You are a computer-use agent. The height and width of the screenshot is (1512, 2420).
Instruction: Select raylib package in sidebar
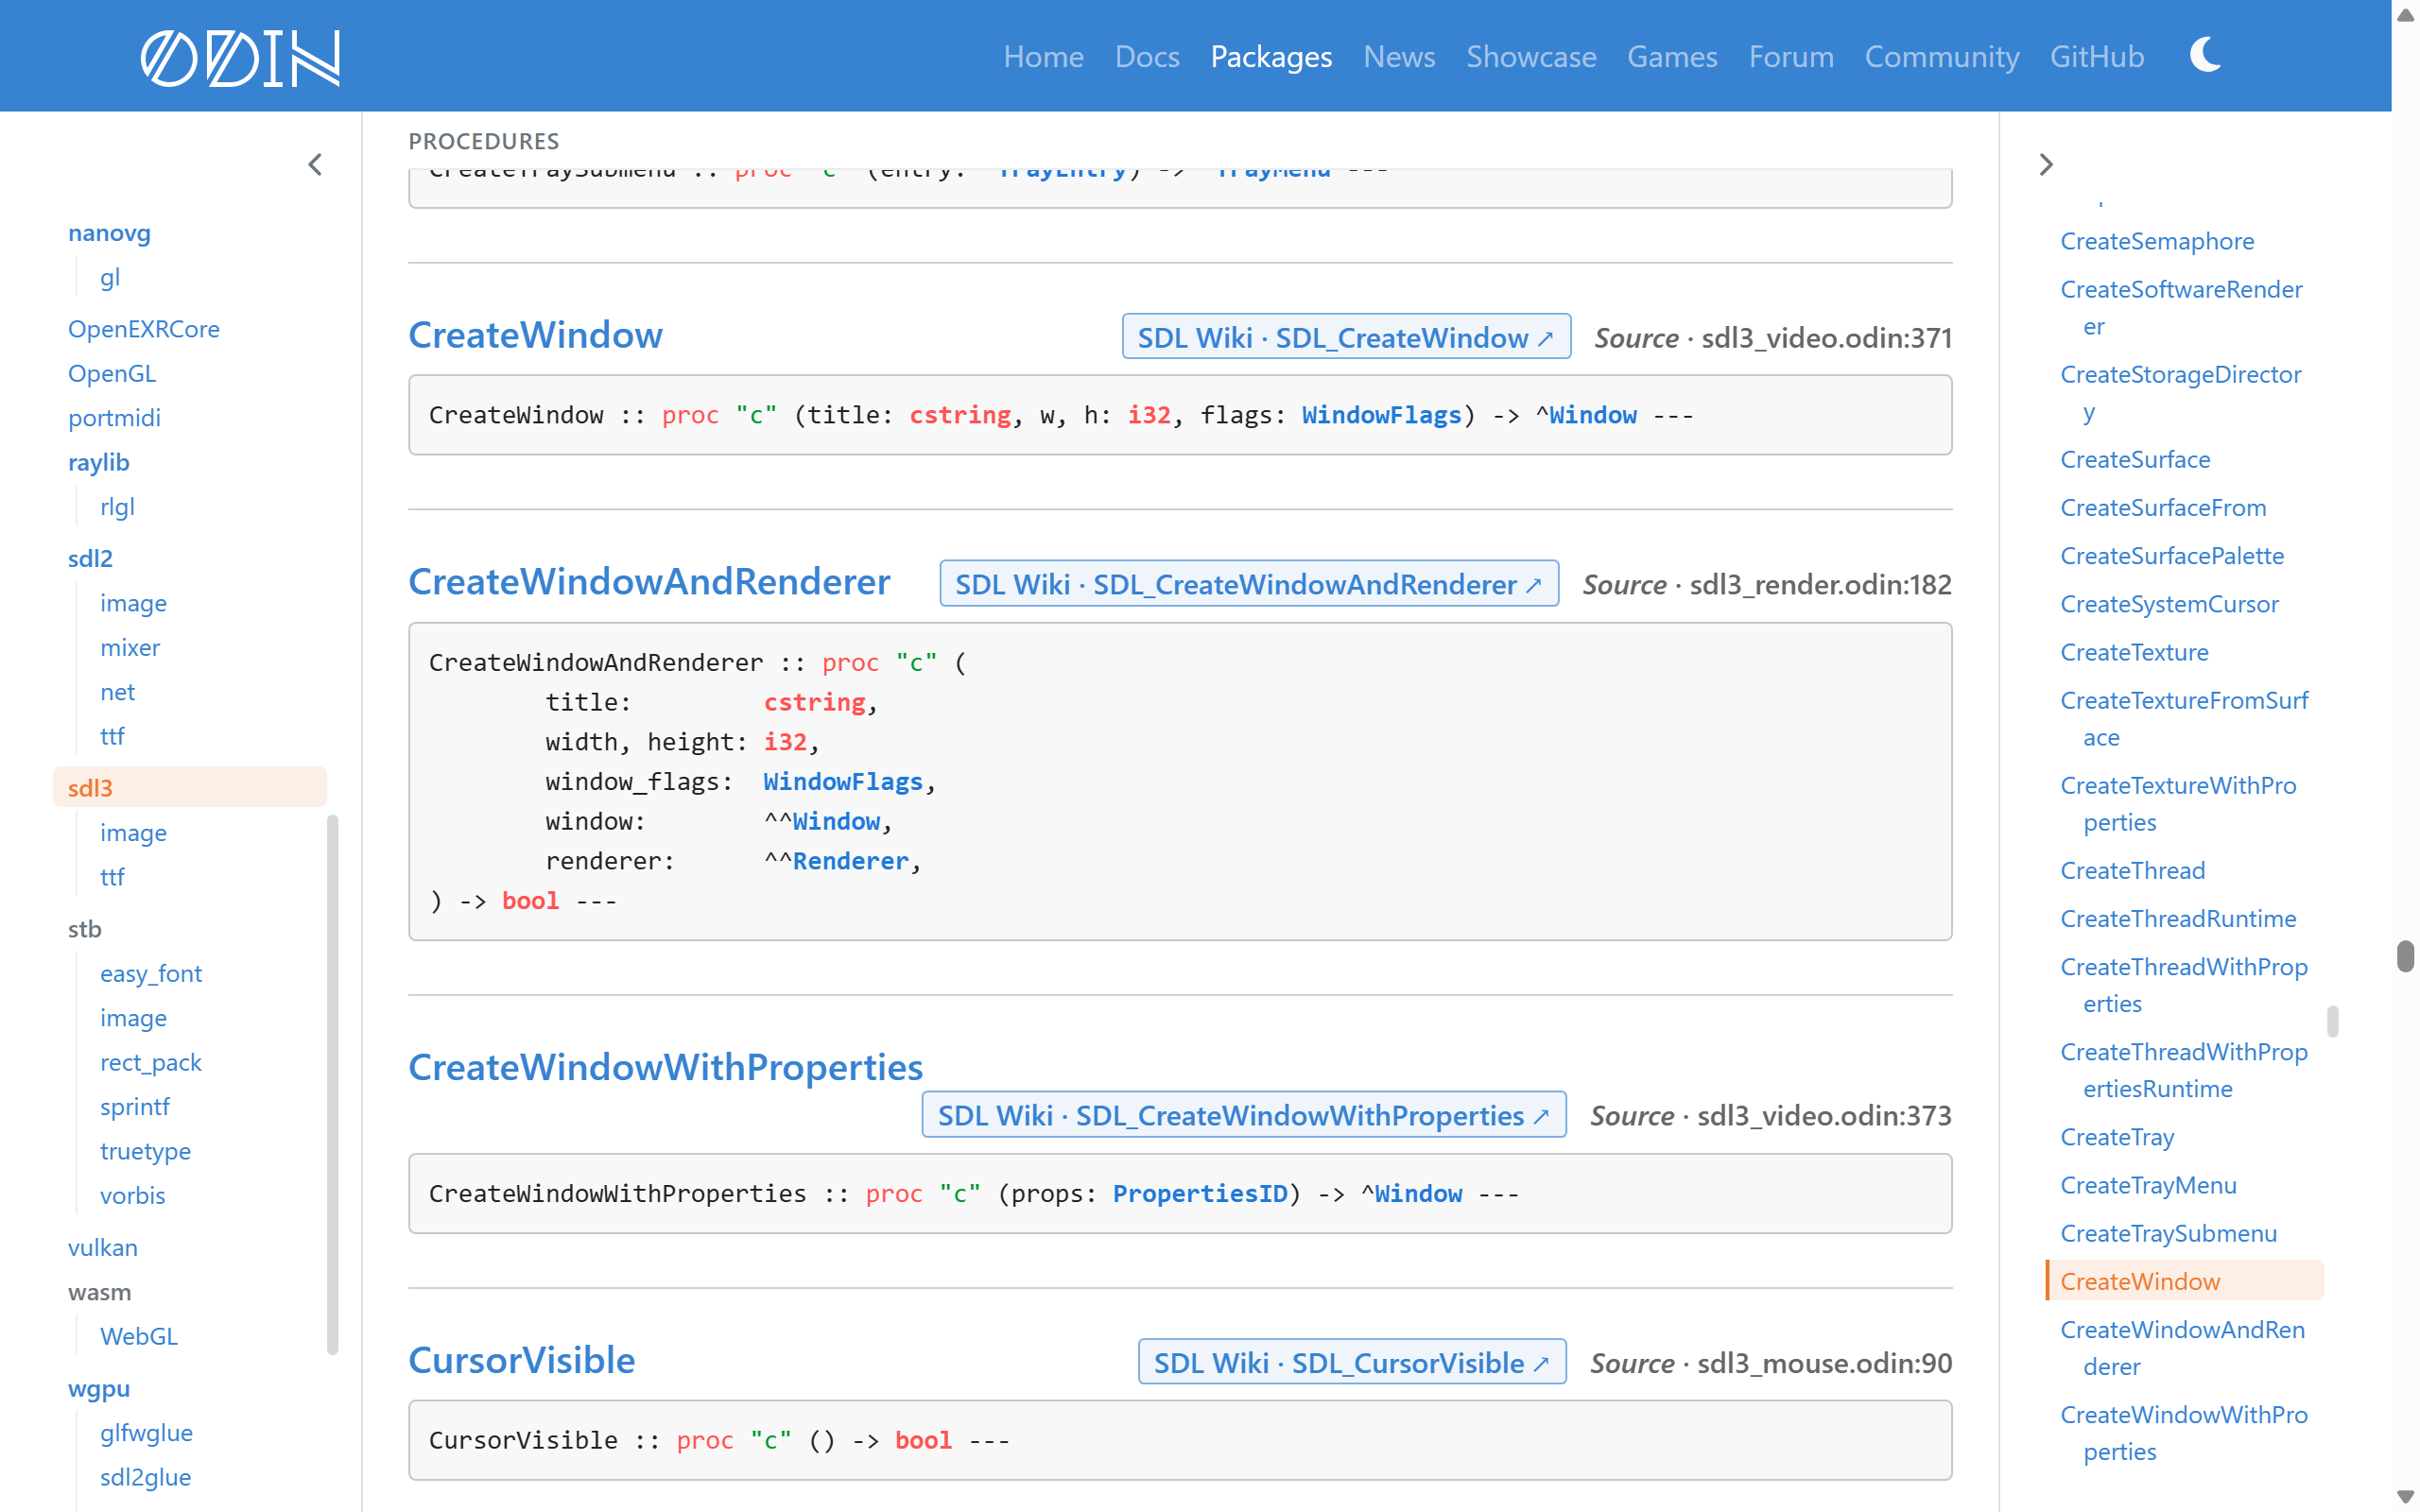98,462
